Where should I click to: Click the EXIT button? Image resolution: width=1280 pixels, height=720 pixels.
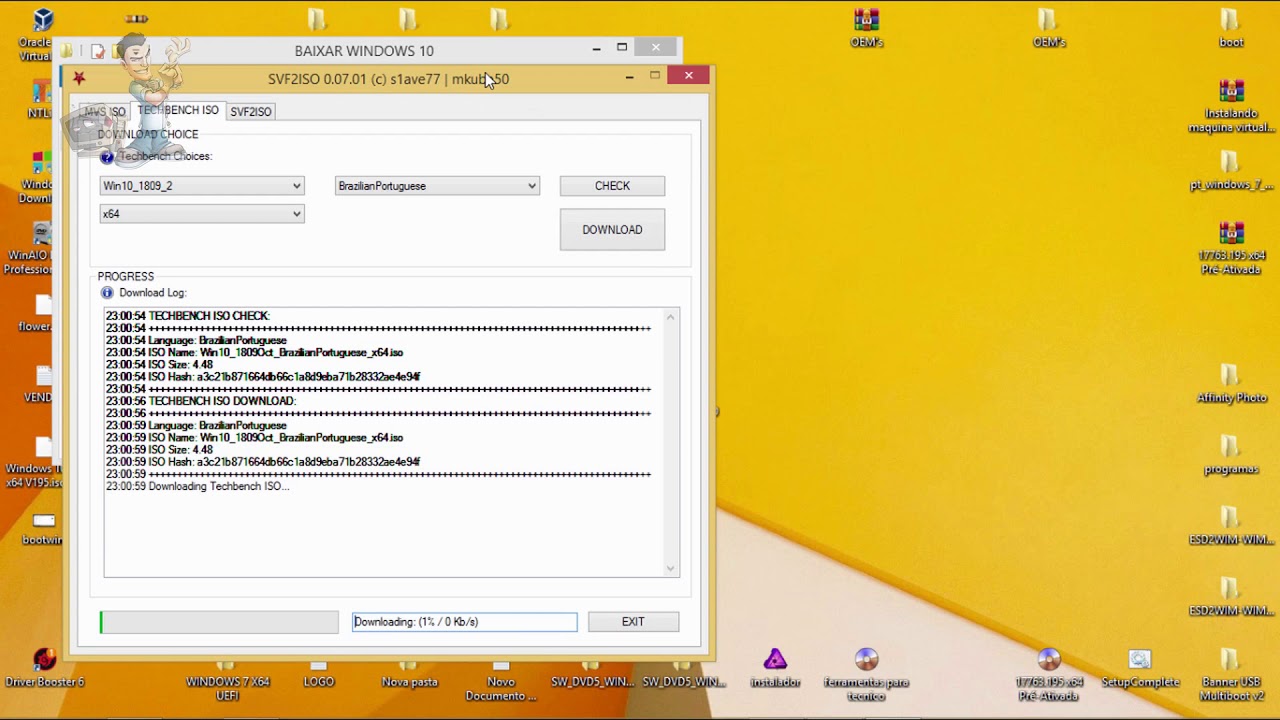coord(633,622)
